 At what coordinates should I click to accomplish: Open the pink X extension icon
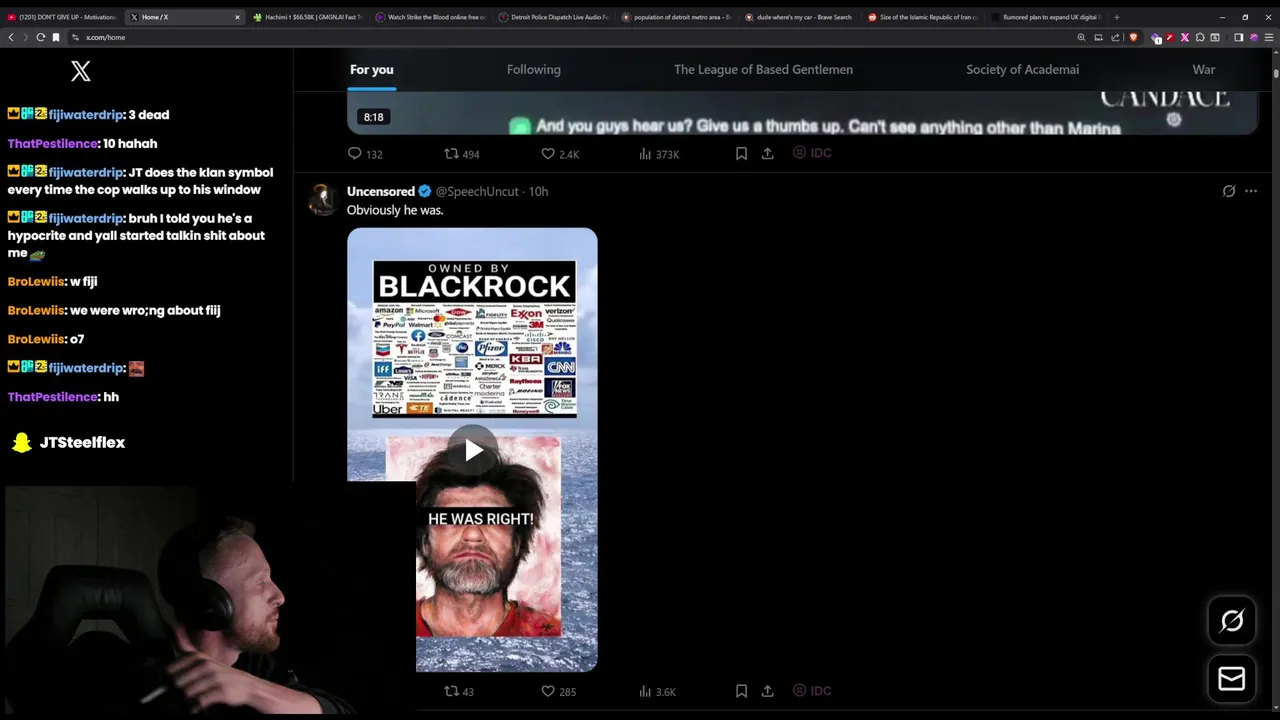click(x=1185, y=37)
